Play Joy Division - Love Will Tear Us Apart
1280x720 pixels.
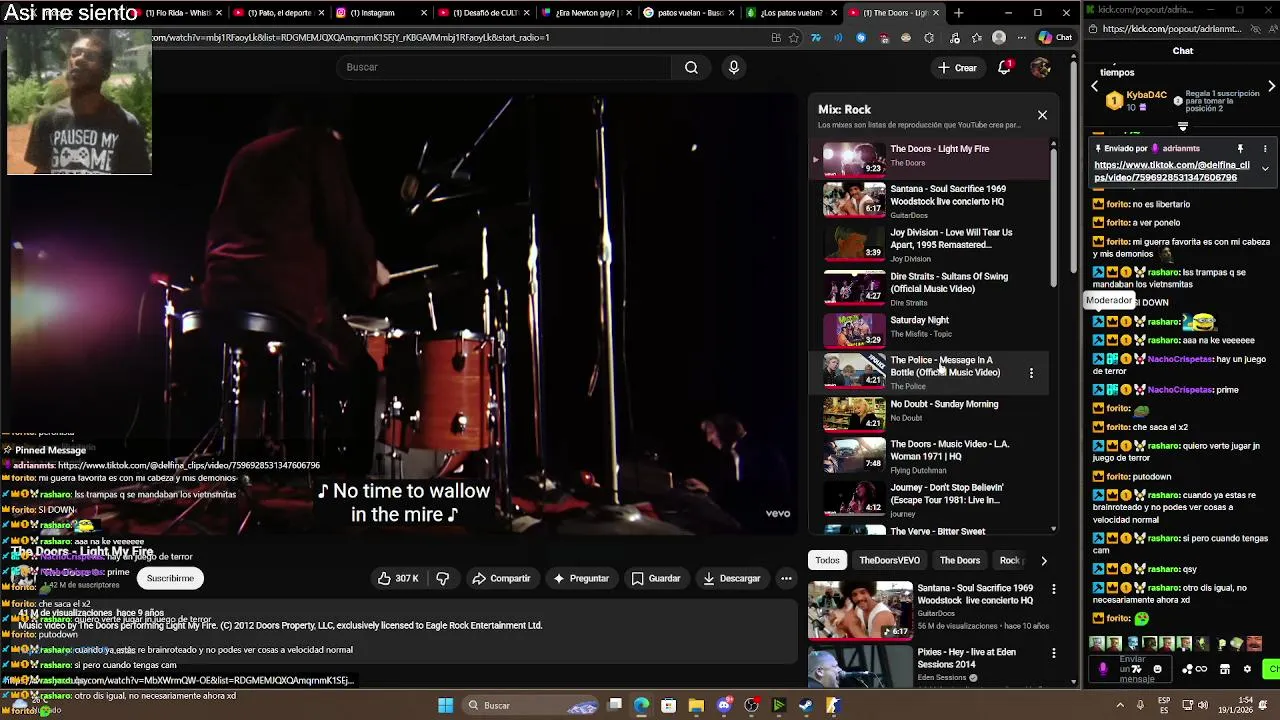click(930, 245)
